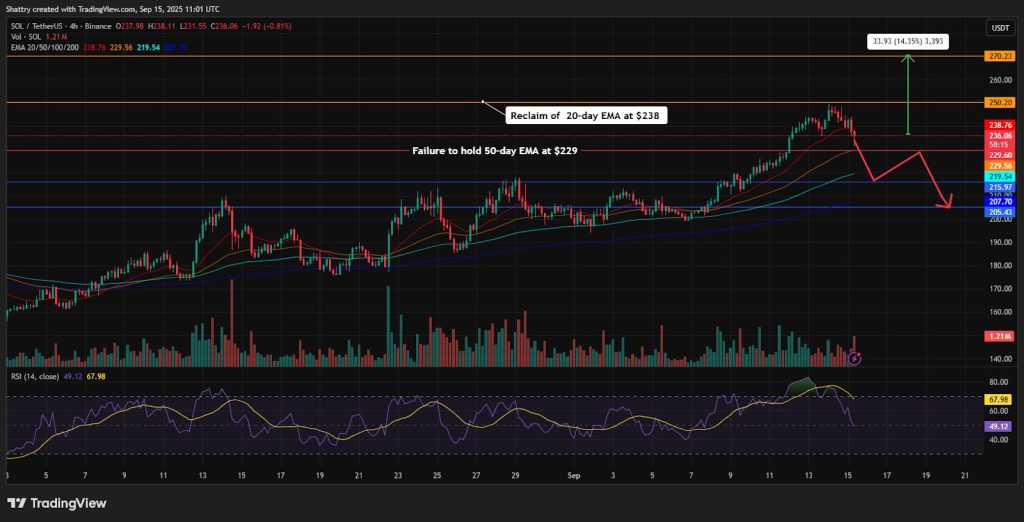Click the 'Reclaim of 20-day EMA at $238' annotation
The image size is (1024, 522).
pyautogui.click(x=587, y=116)
